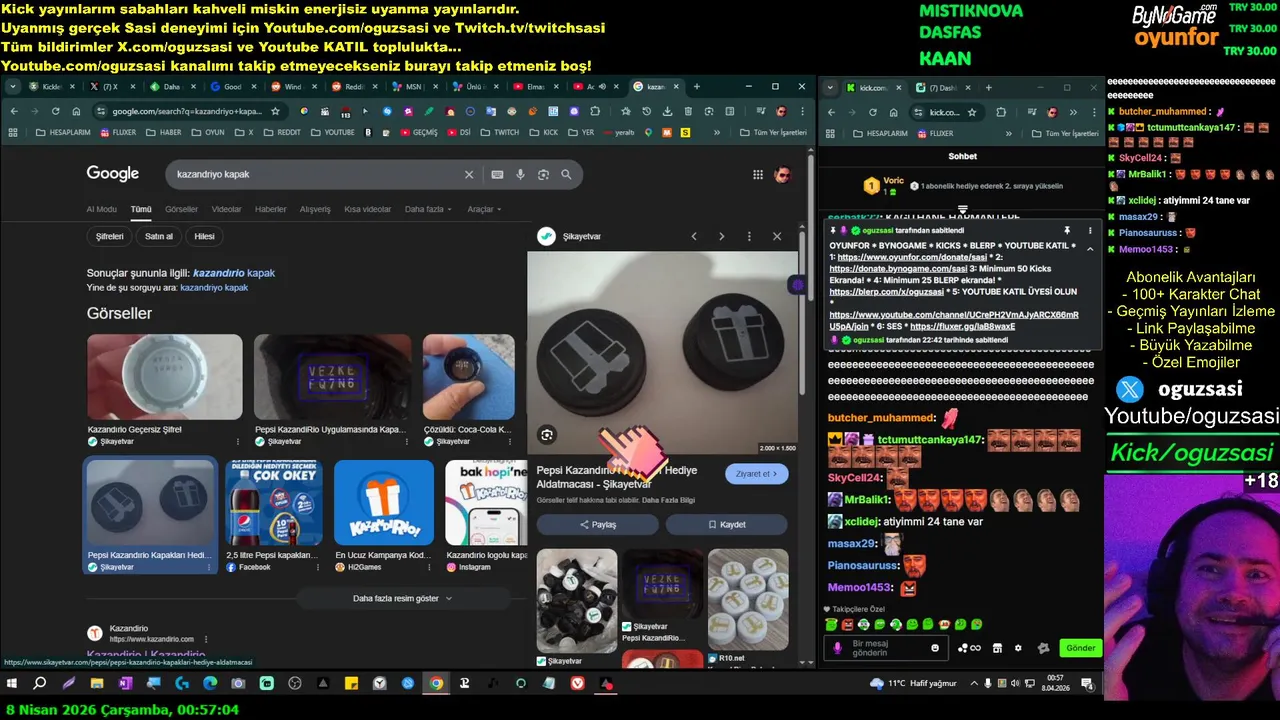Apply the Satın al filter chip
The height and width of the screenshot is (720, 1280).
[159, 237]
